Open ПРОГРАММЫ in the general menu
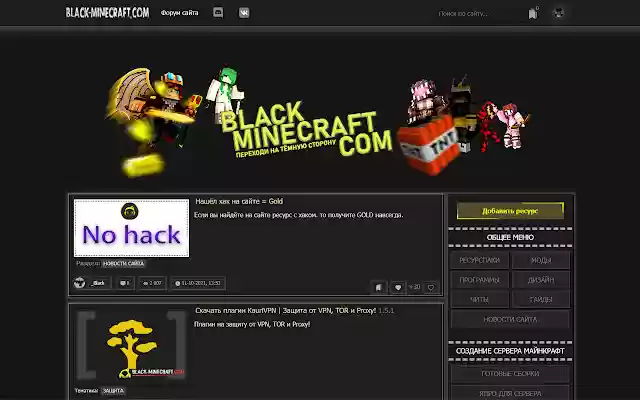The width and height of the screenshot is (640, 400). [479, 280]
